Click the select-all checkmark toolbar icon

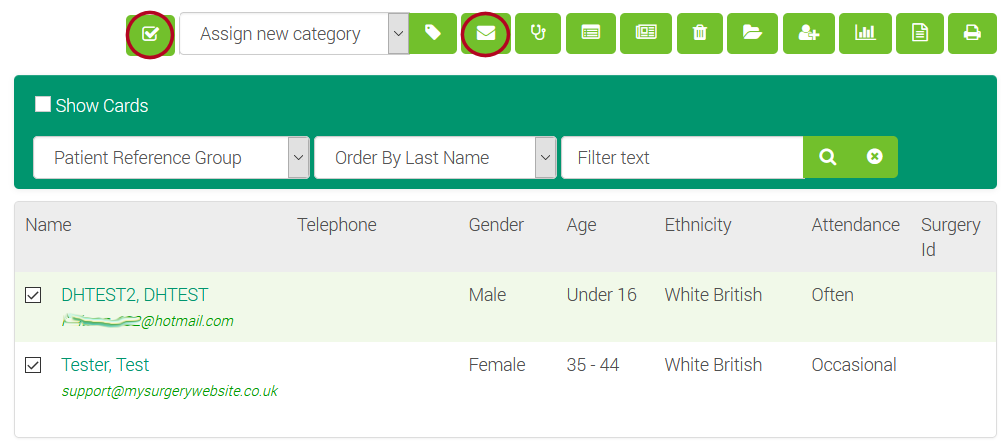point(150,34)
